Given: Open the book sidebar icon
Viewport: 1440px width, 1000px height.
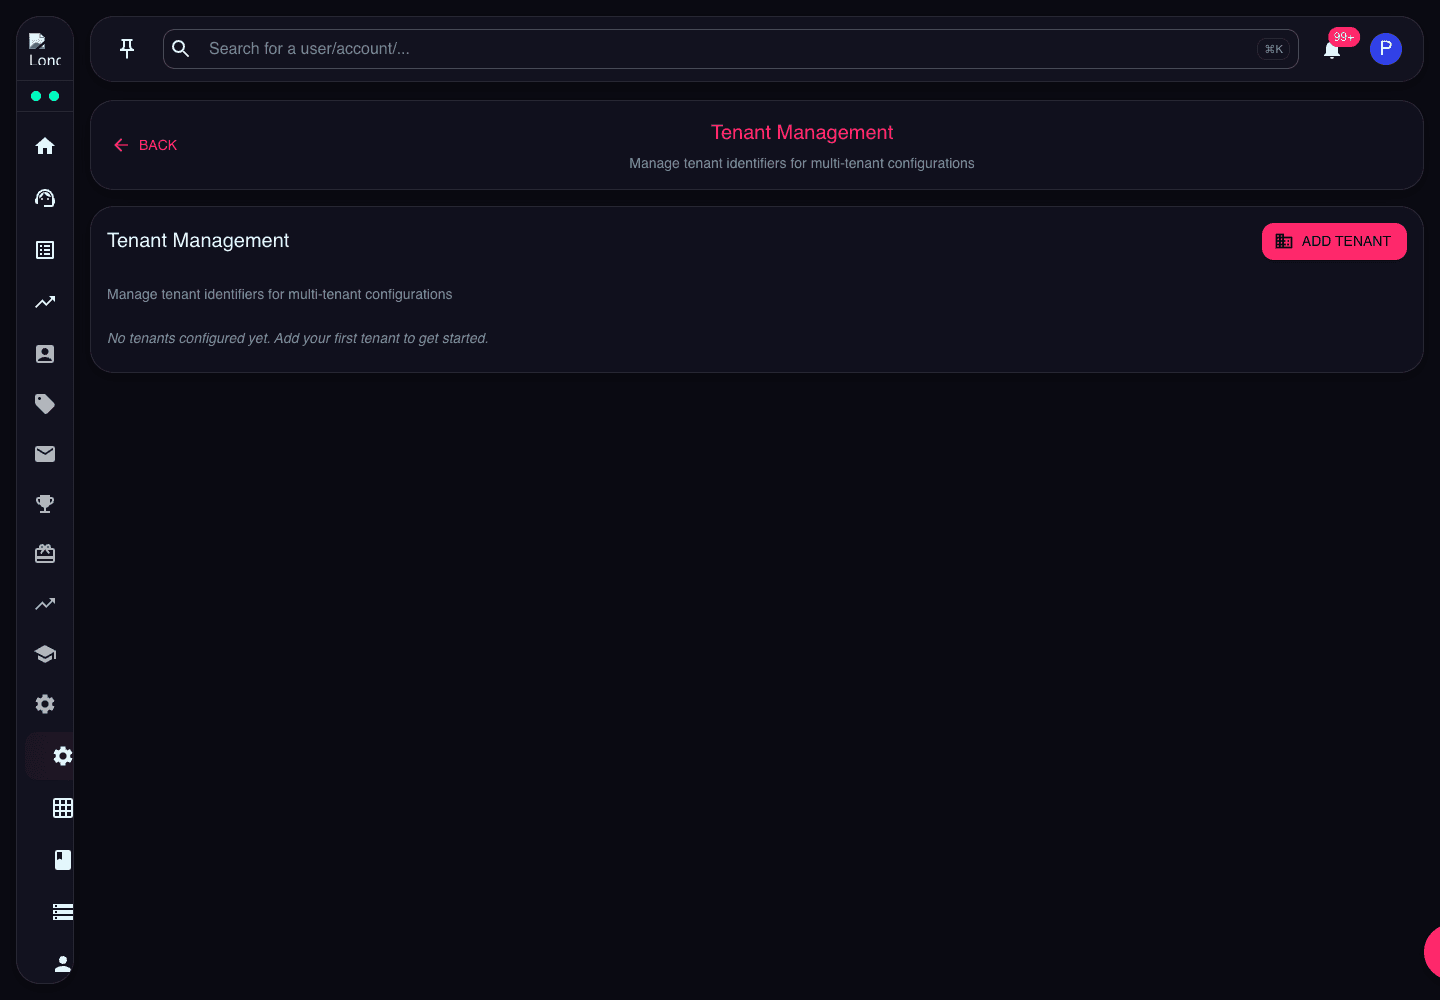Looking at the screenshot, I should 63,860.
